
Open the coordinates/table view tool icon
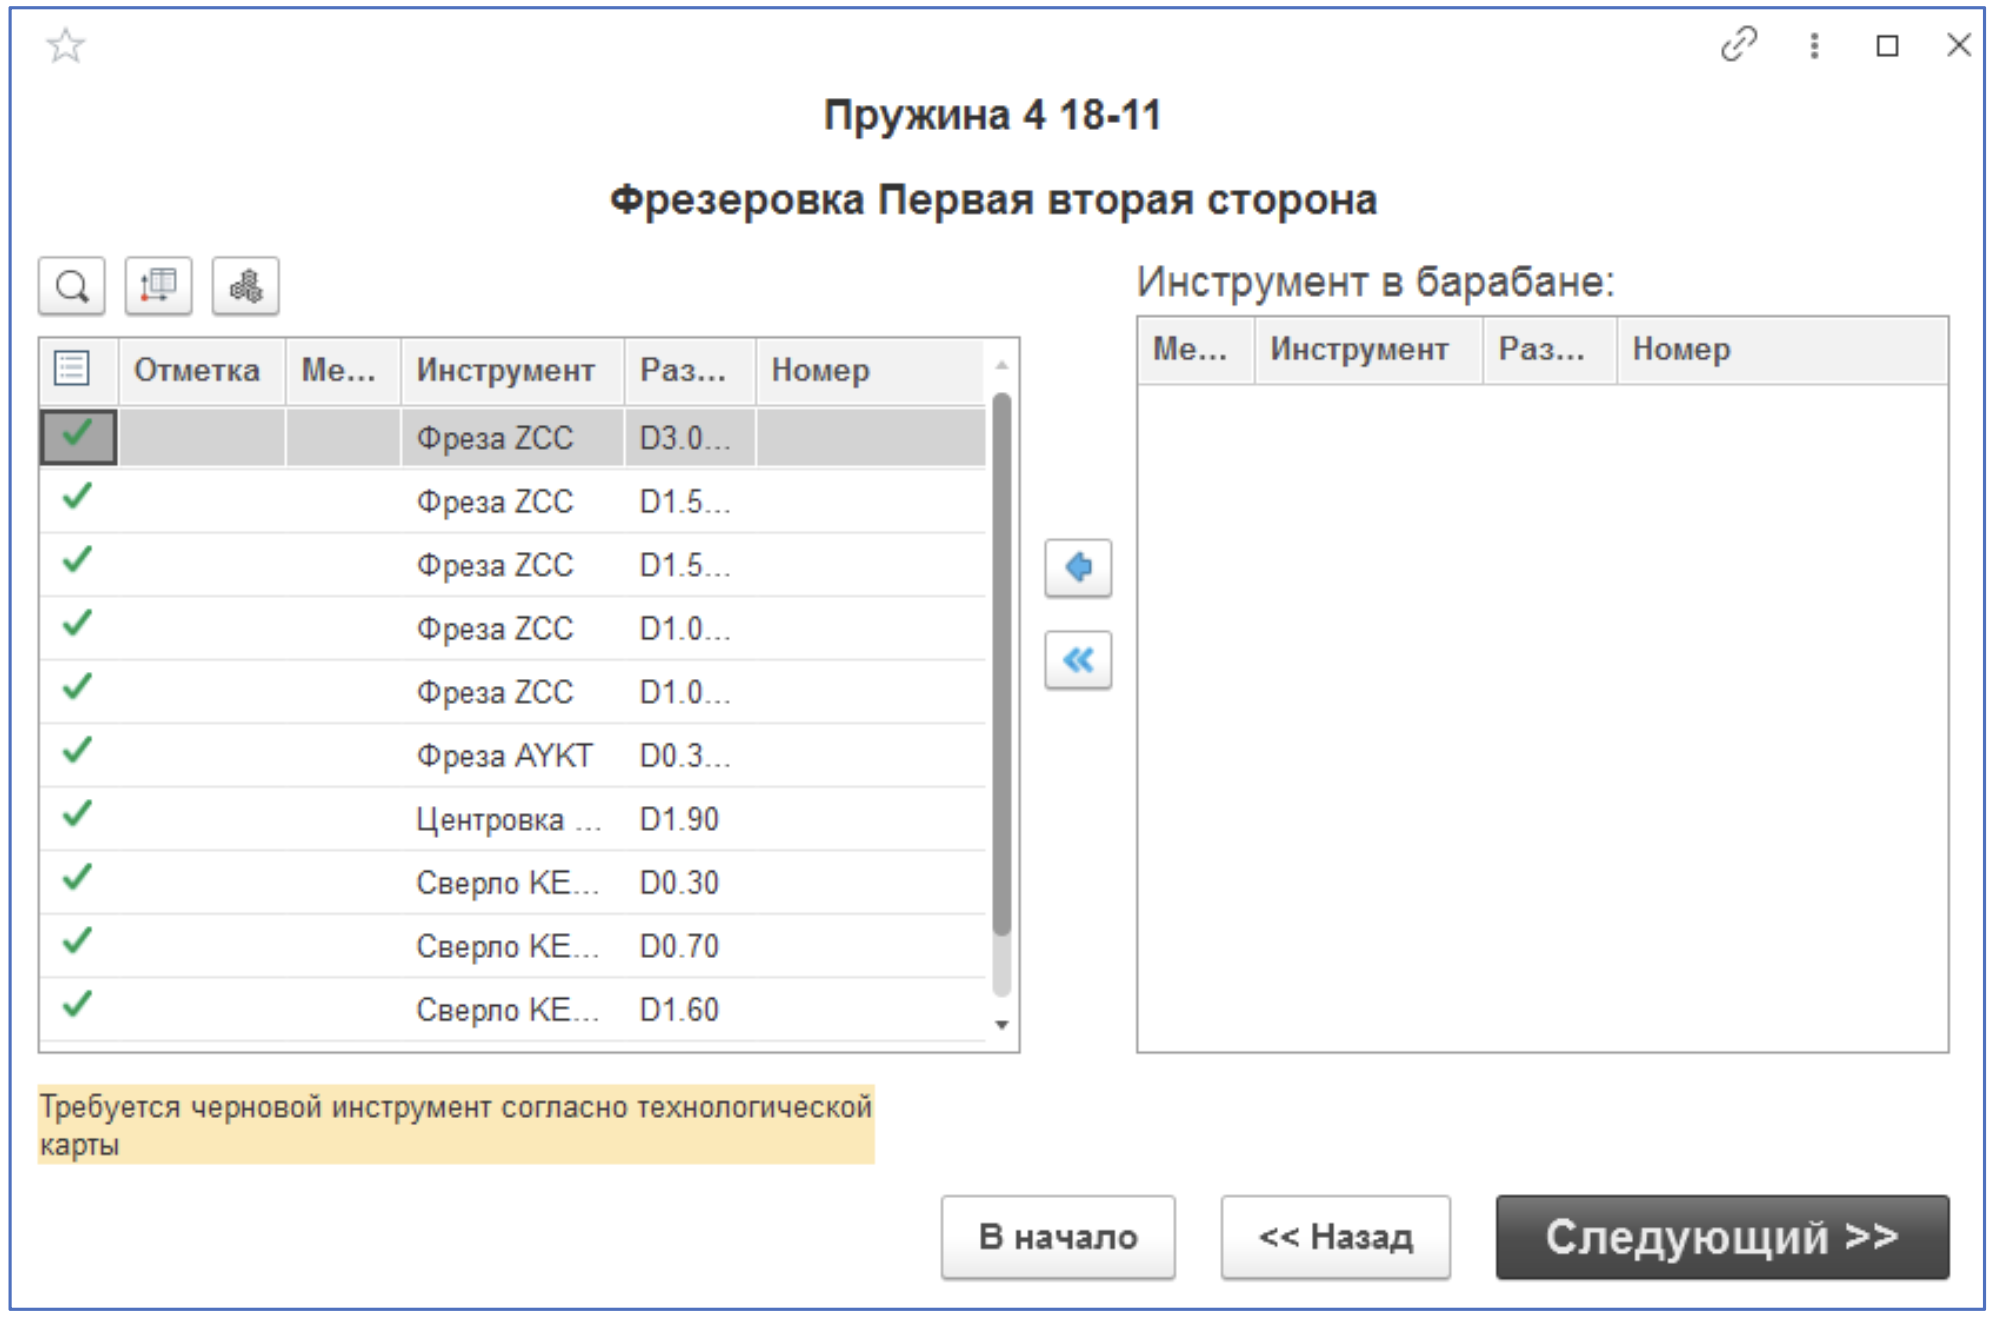[160, 287]
